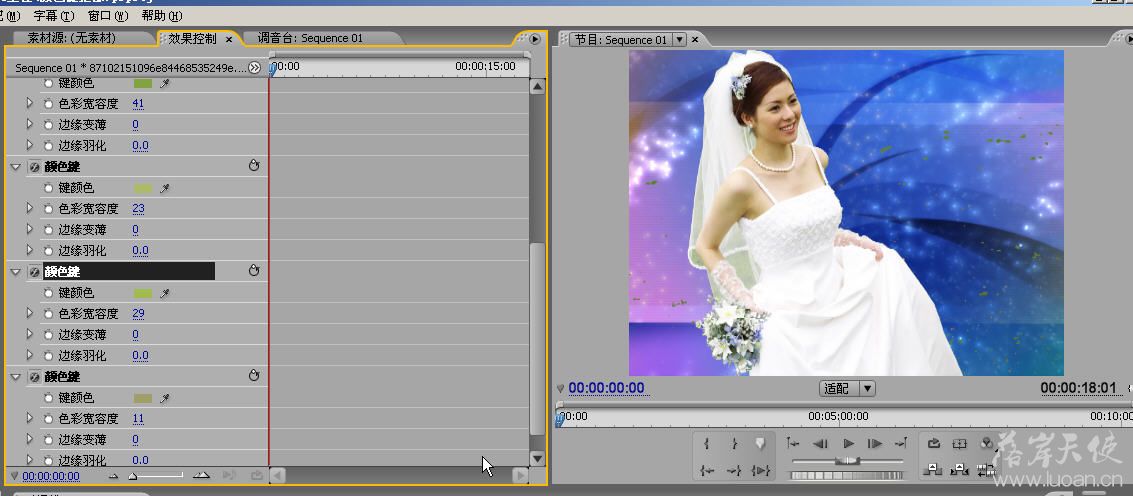Viewport: 1133px width, 496px height.
Task: Zoom in the effect timeline
Action: 202,475
